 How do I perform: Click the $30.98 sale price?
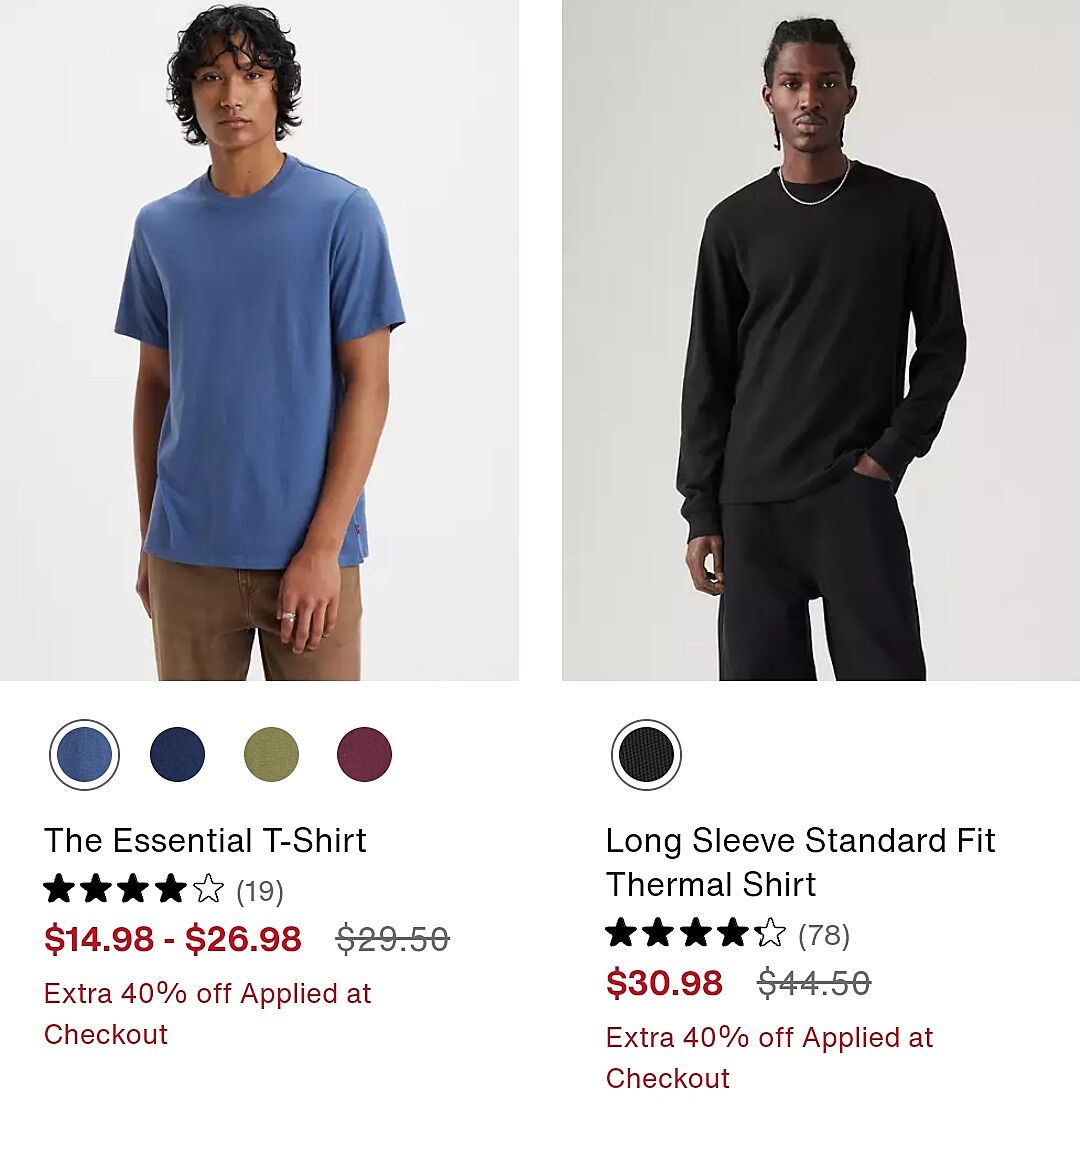(x=664, y=983)
